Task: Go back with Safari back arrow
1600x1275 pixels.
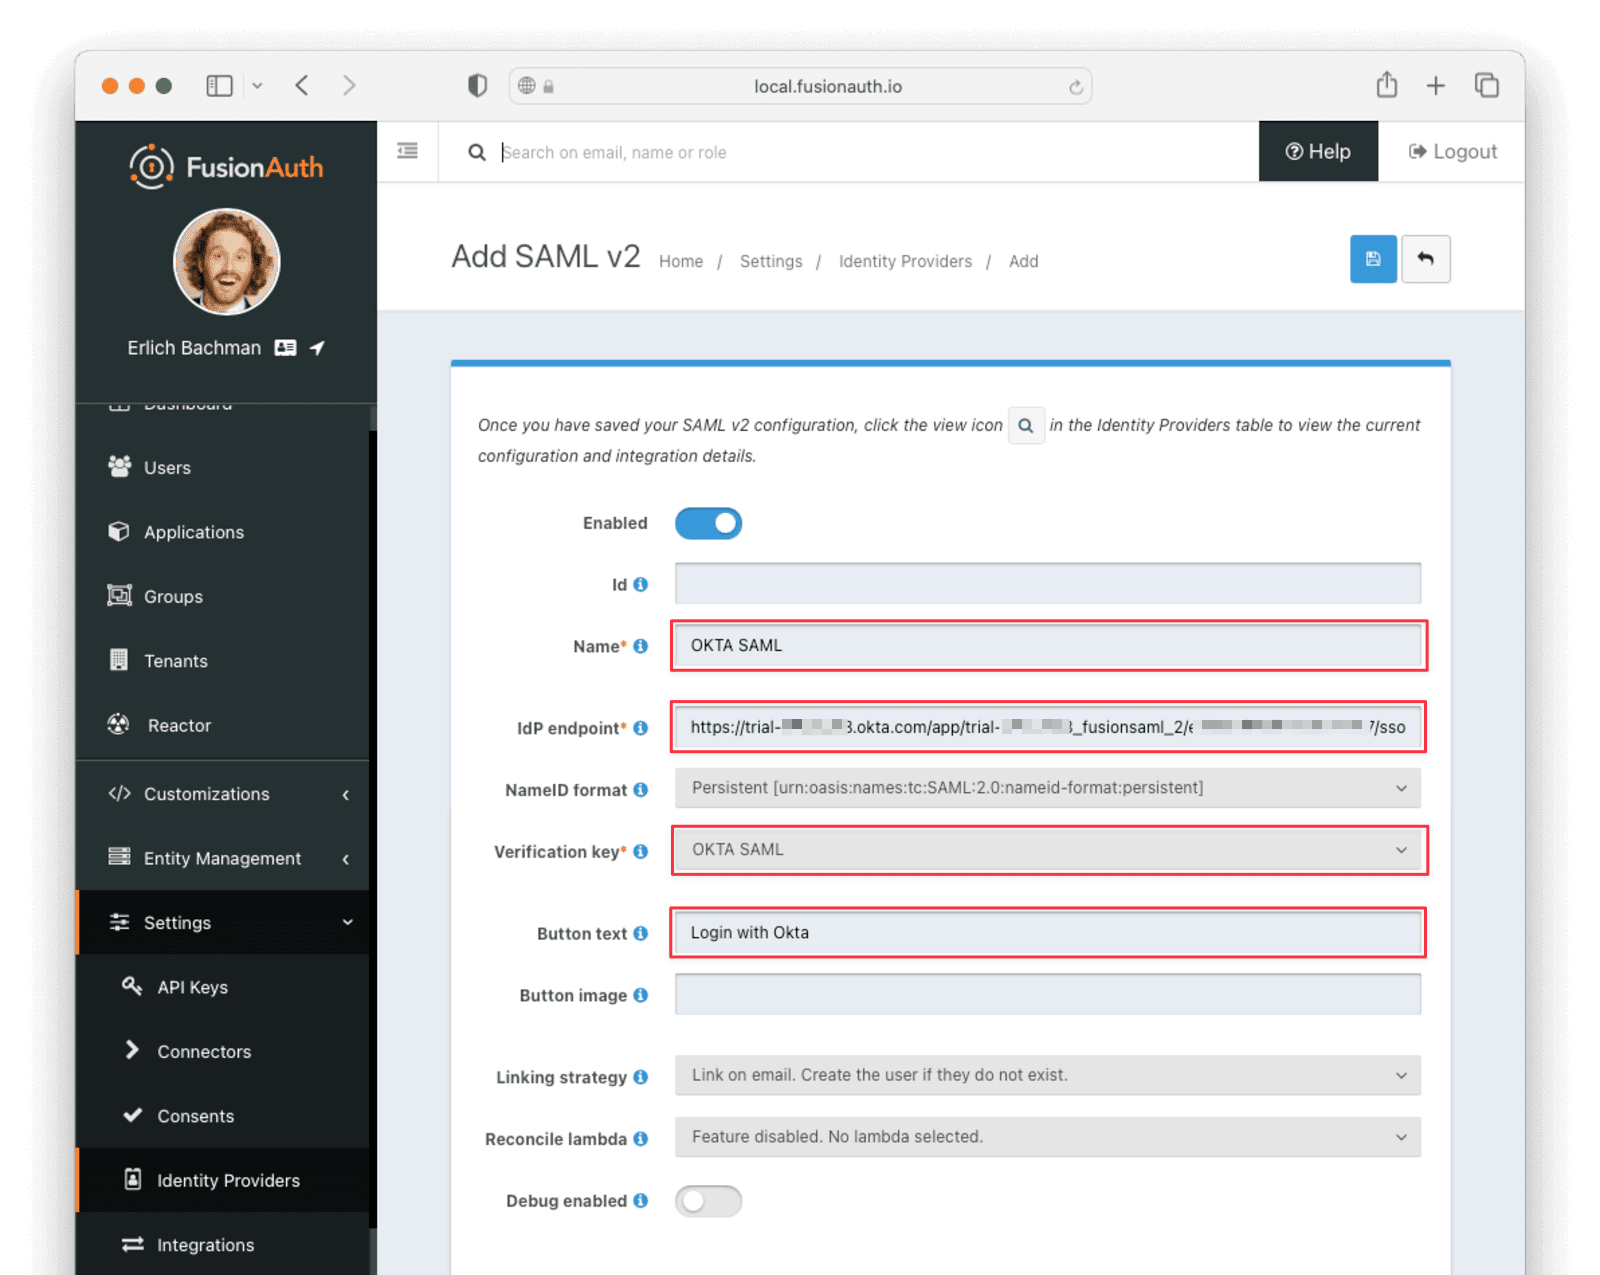Action: coord(302,85)
